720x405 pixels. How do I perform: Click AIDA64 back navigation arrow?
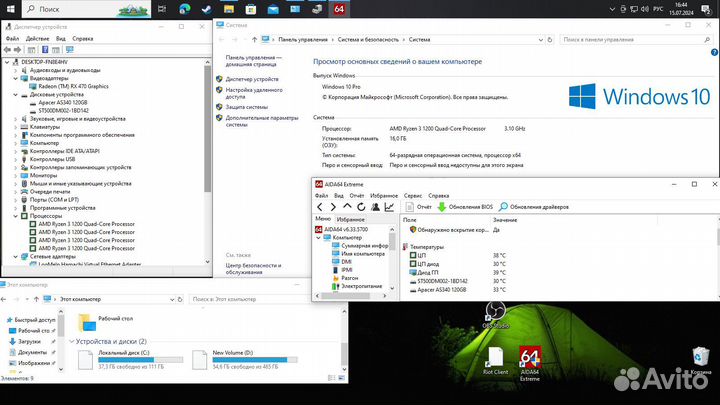[x=320, y=207]
